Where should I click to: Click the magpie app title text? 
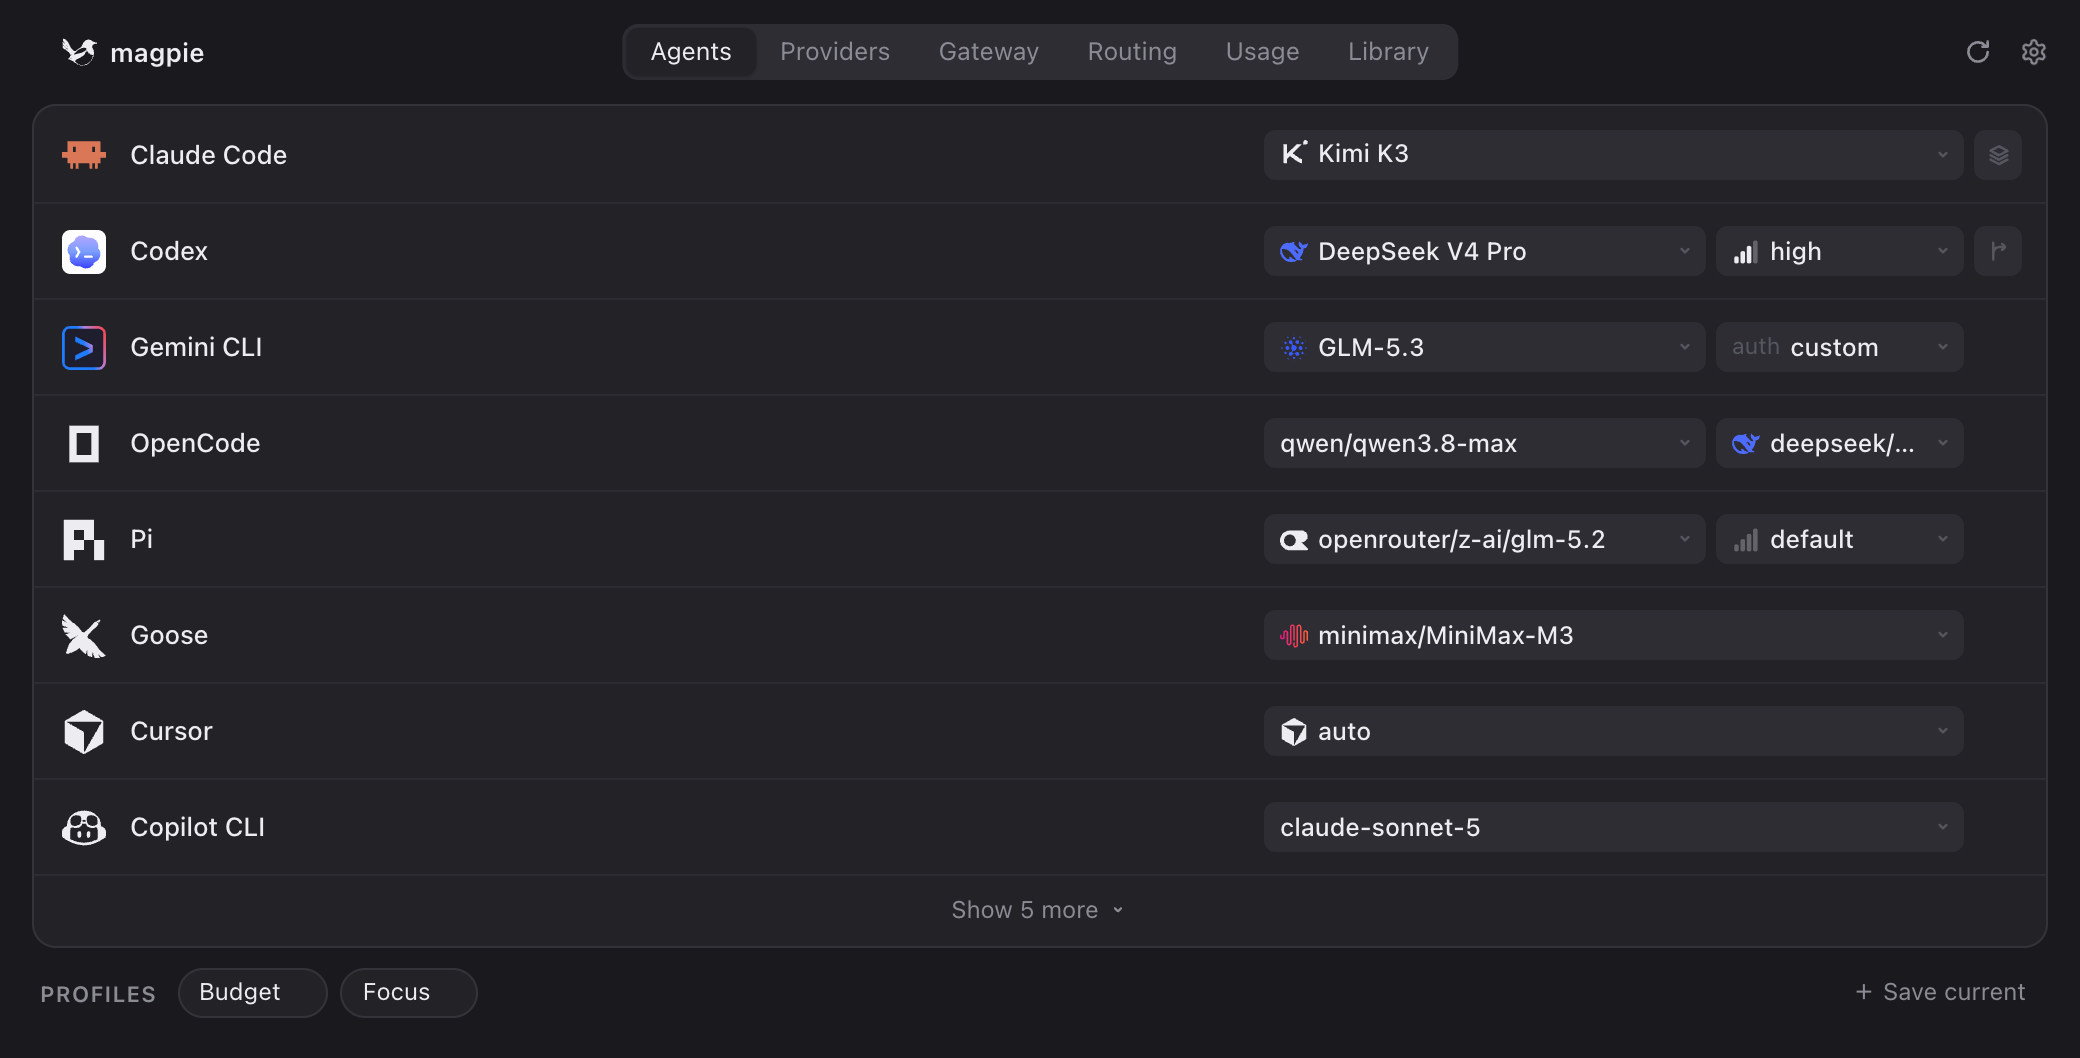click(157, 53)
